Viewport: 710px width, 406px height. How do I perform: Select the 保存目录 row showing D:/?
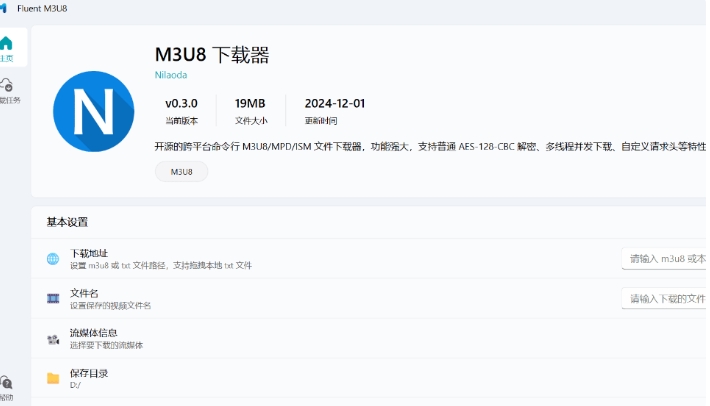pos(369,378)
